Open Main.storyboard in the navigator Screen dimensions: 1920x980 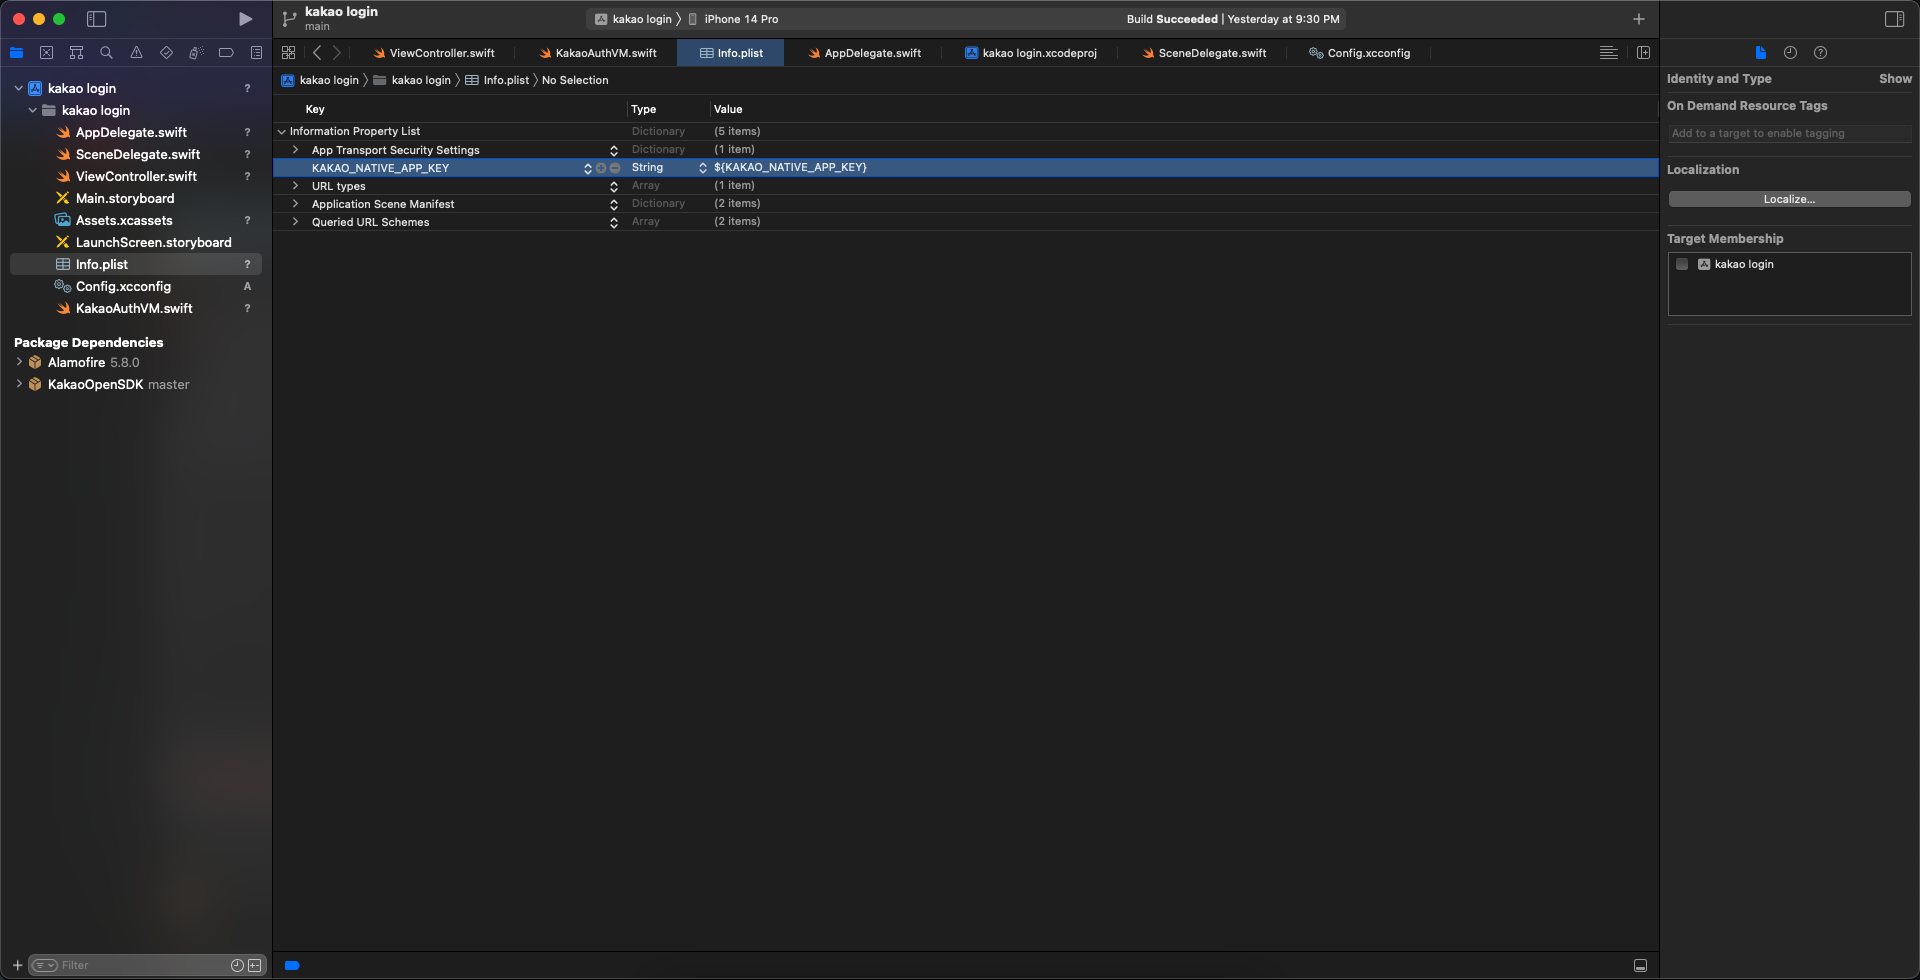point(125,198)
